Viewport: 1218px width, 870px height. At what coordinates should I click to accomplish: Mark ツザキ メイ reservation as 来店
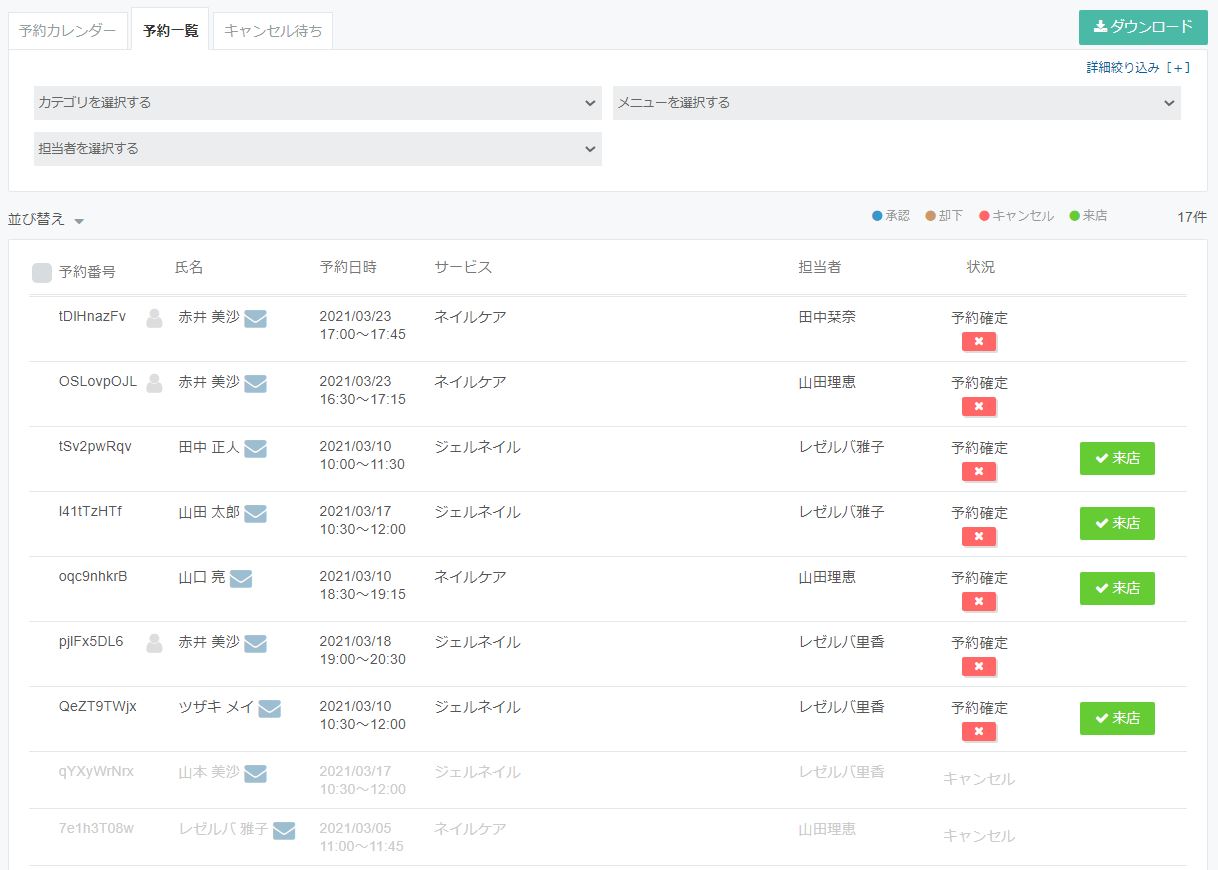[1117, 718]
